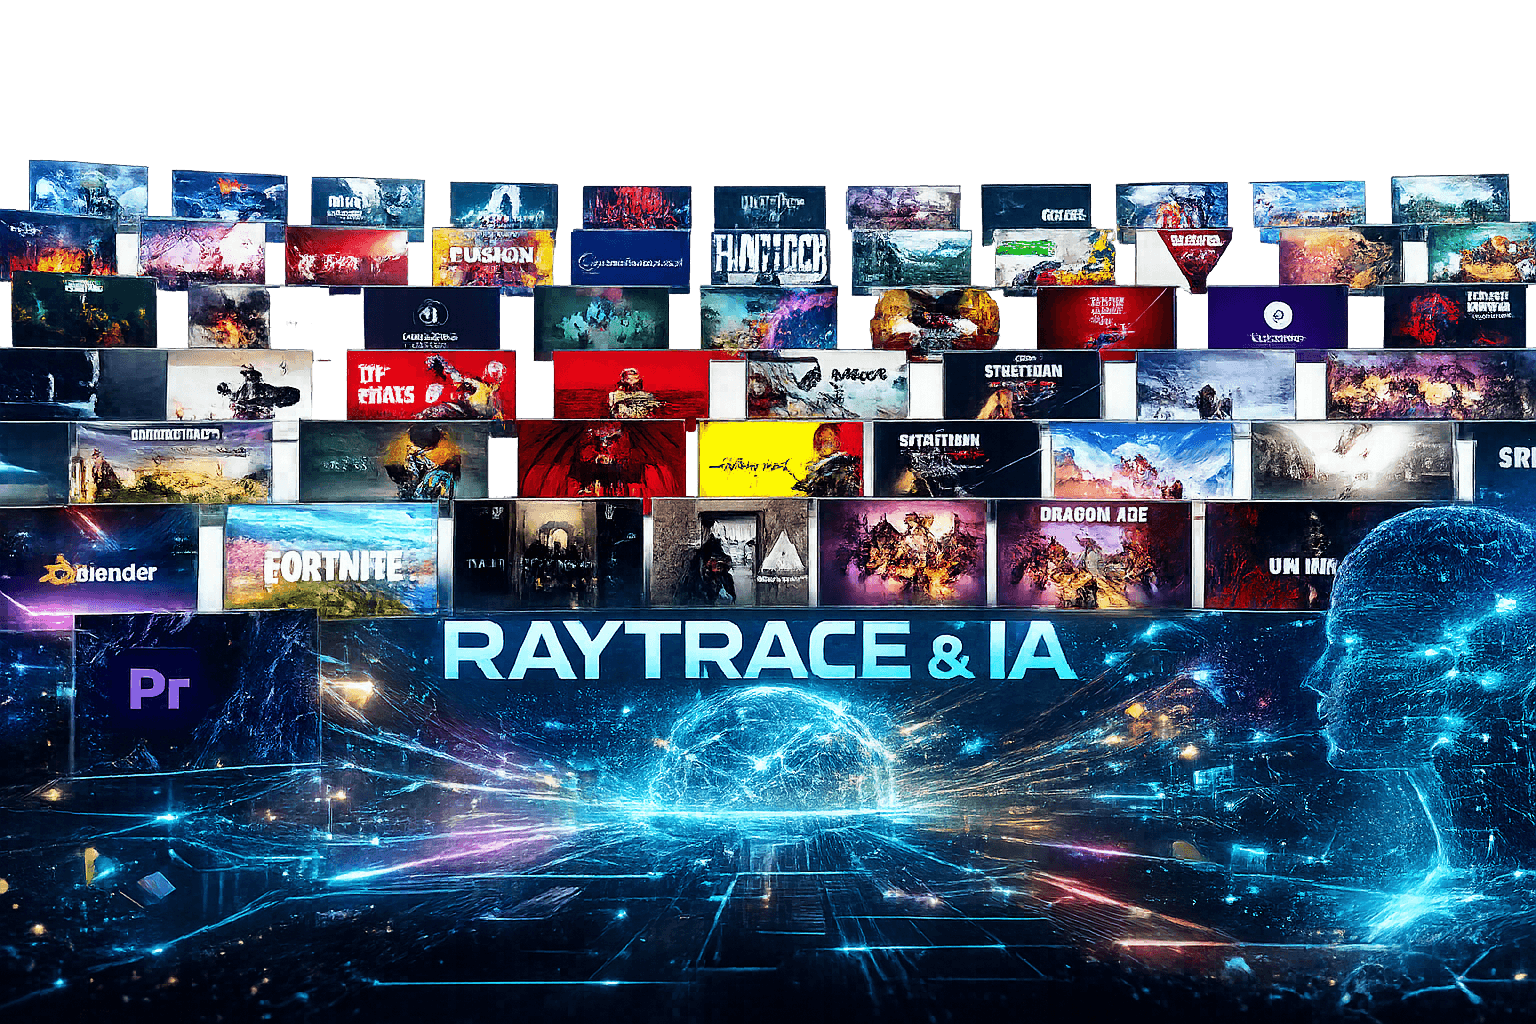Select the SITATIBNN black thumbnail
Screen dimensions: 1536x1024
coord(955,459)
